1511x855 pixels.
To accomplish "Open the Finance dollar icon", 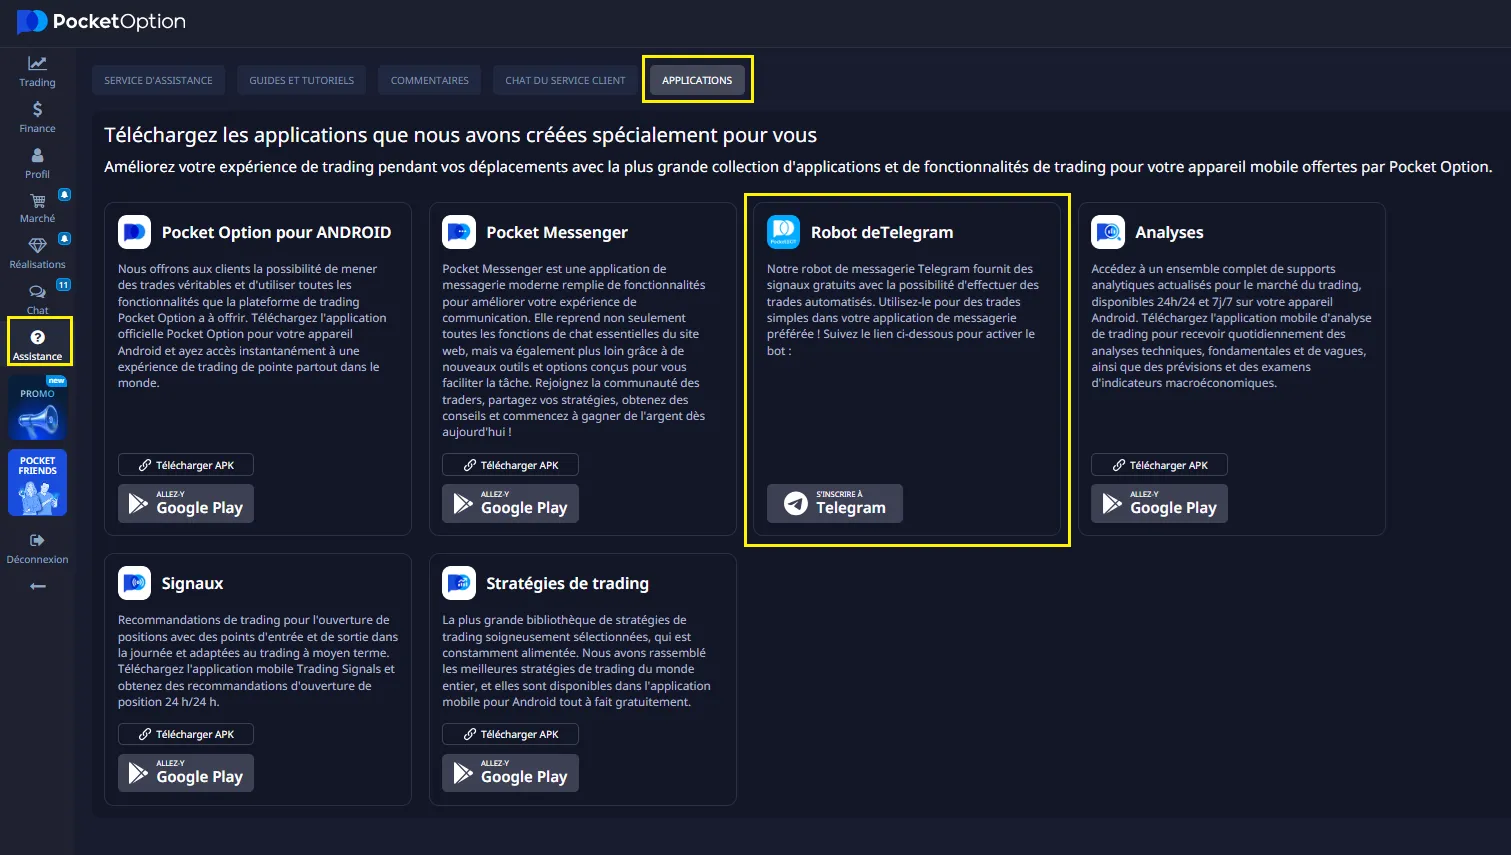I will pyautogui.click(x=37, y=109).
